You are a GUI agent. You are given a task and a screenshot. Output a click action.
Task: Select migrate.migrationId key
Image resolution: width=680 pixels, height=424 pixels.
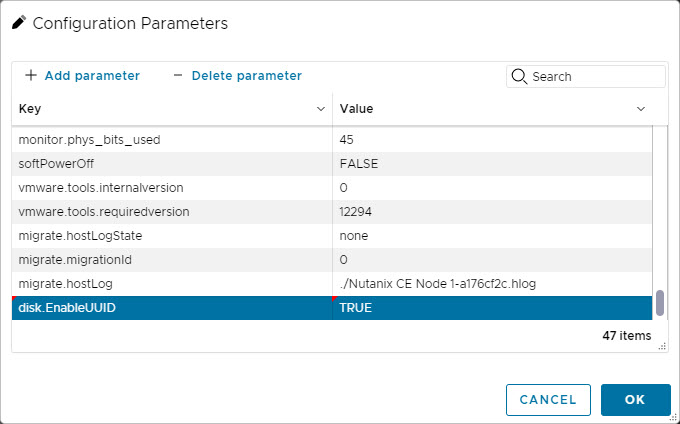coord(172,260)
